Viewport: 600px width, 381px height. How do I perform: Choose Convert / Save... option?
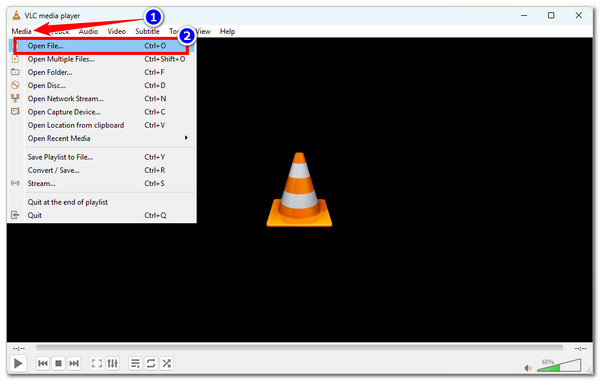(x=101, y=170)
